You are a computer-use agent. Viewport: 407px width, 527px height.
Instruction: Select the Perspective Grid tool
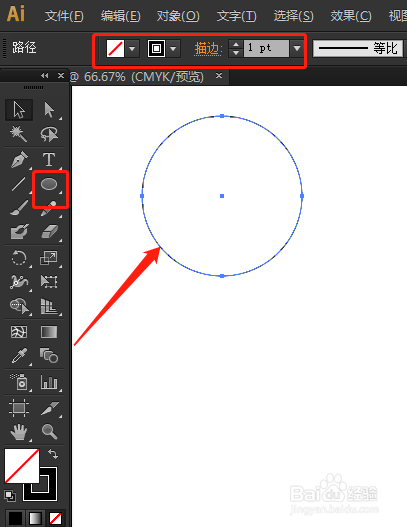[x=49, y=306]
